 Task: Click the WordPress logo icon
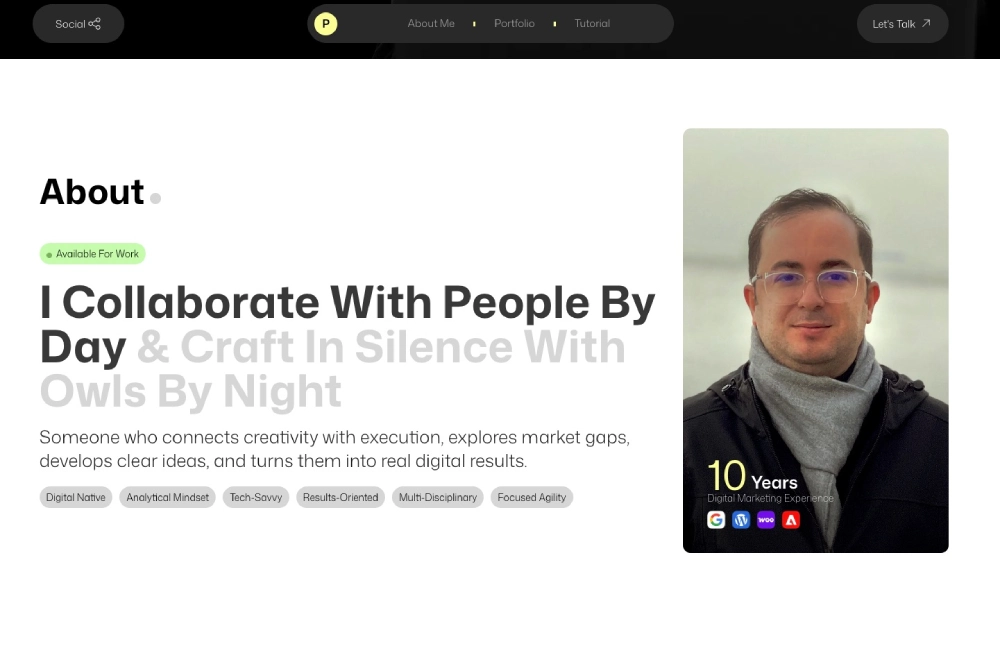741,520
